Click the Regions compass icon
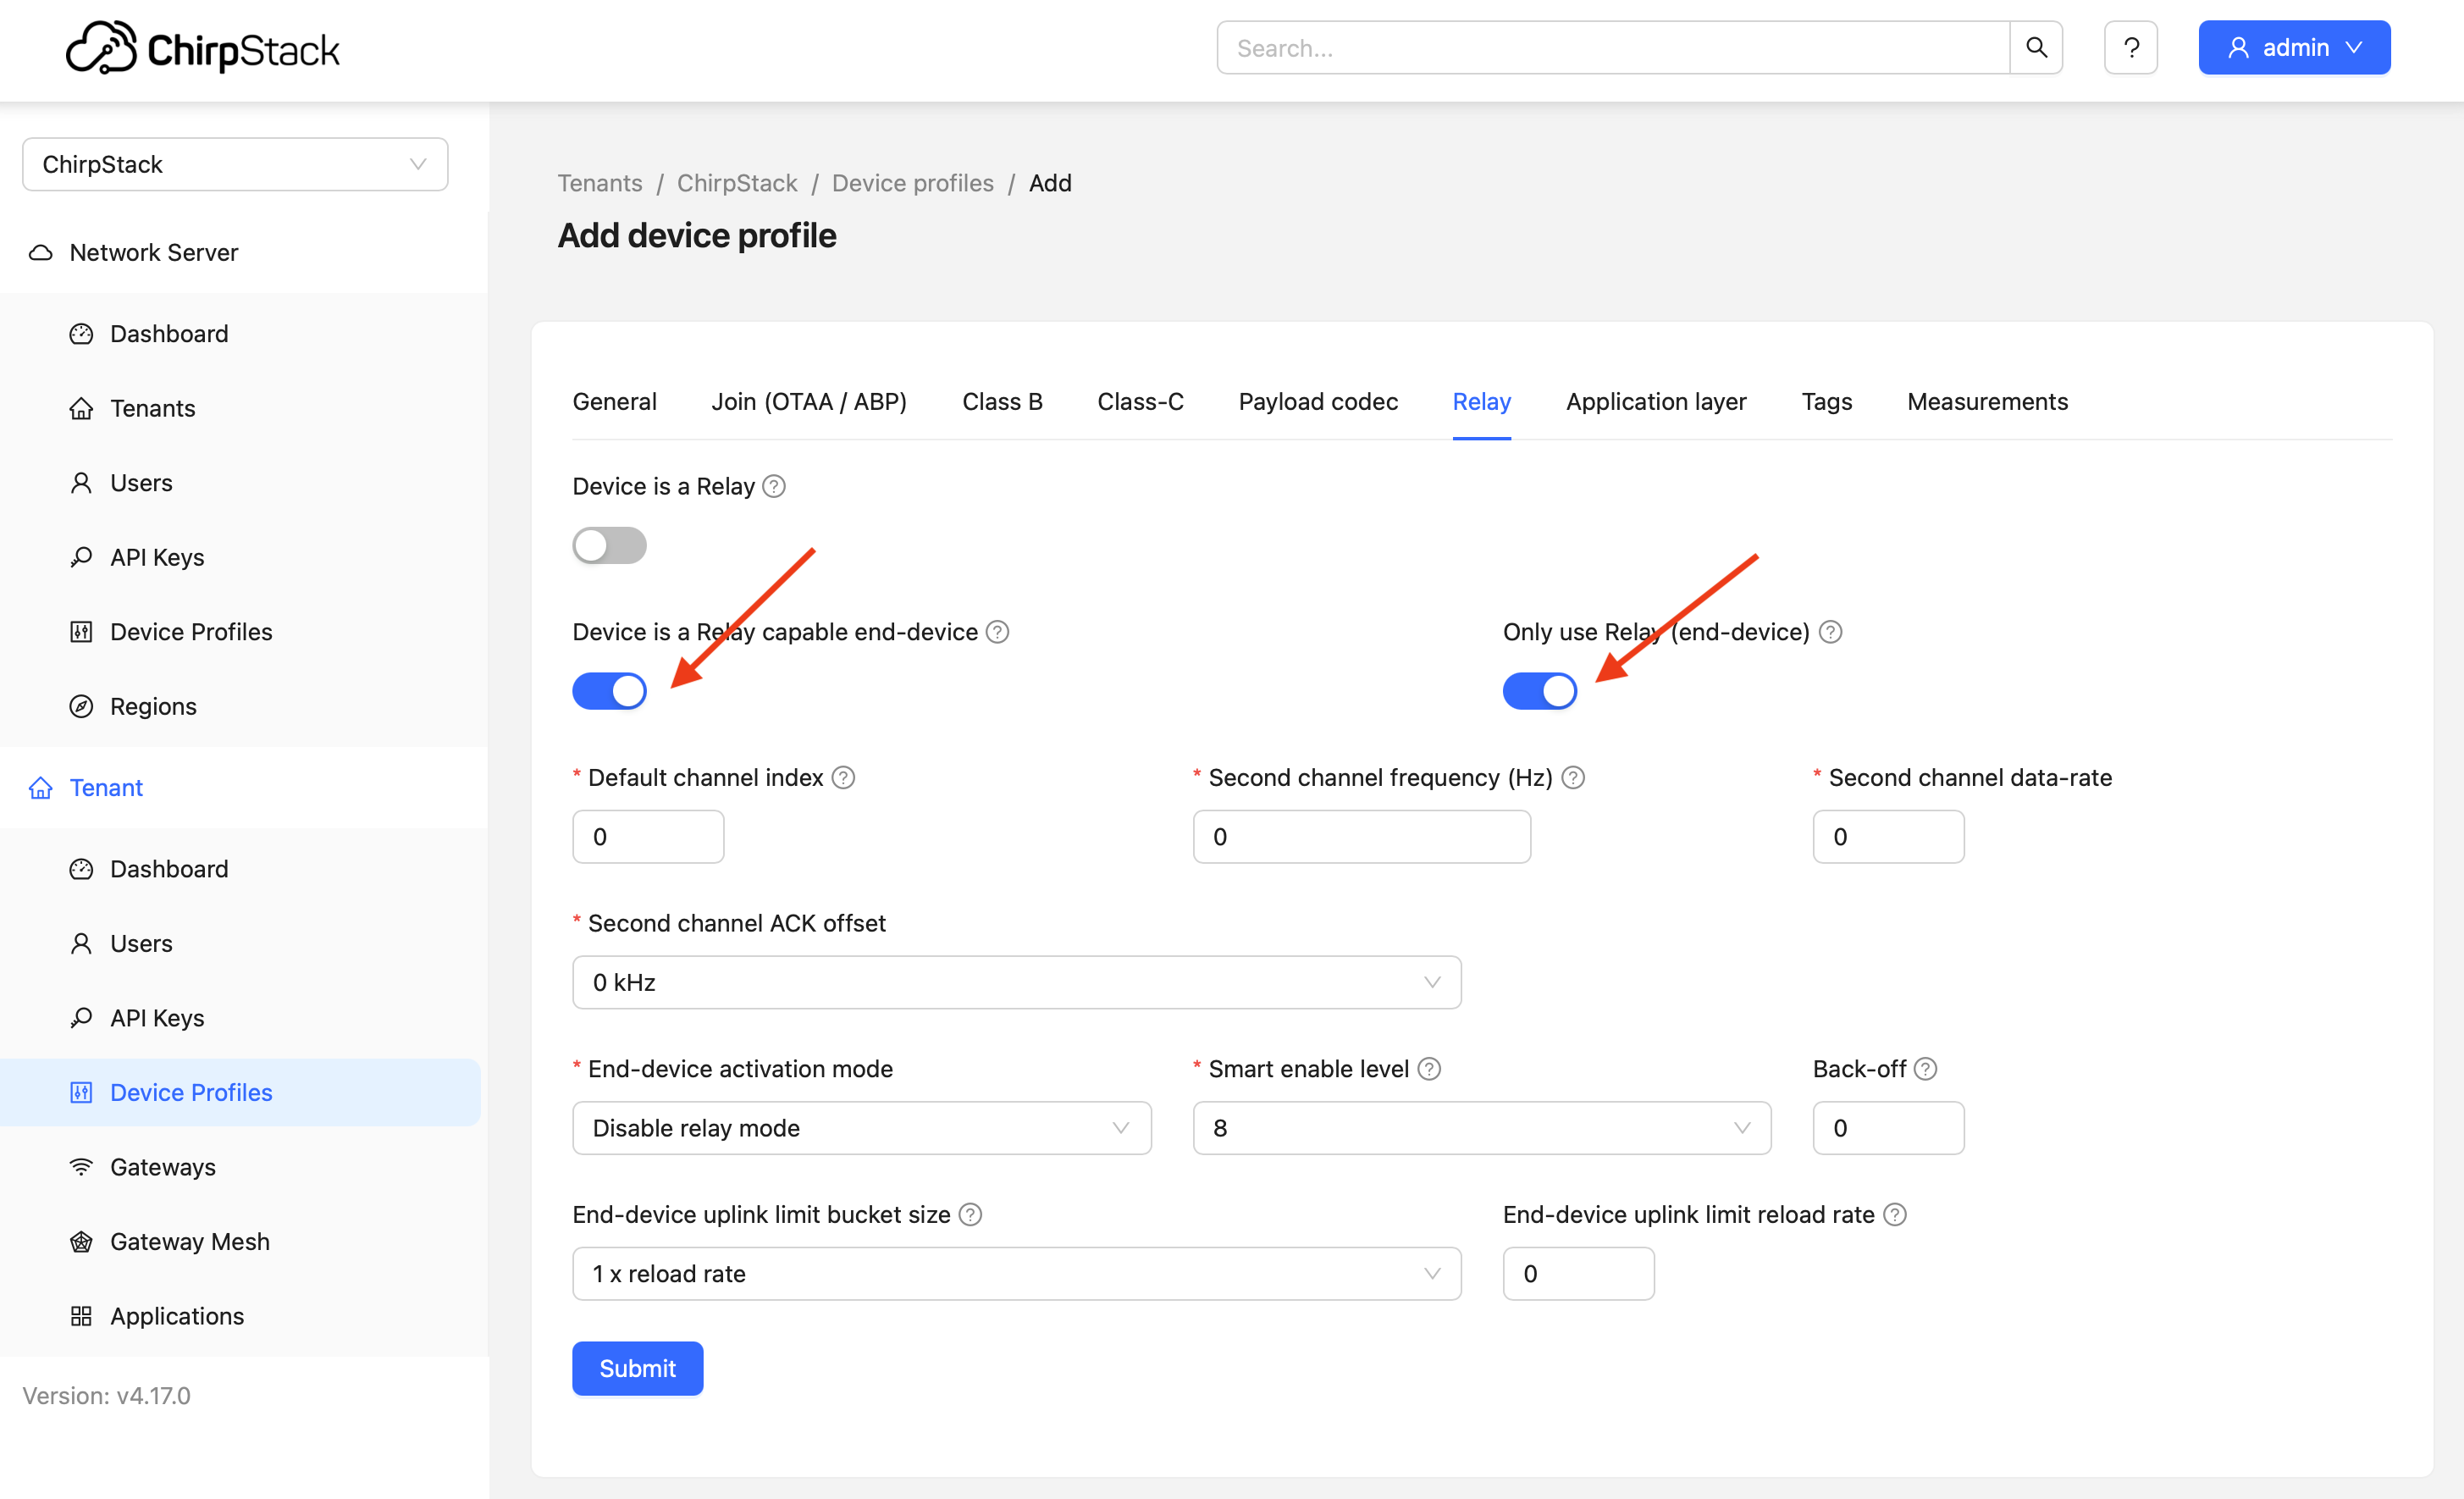Image resolution: width=2464 pixels, height=1499 pixels. click(81, 706)
